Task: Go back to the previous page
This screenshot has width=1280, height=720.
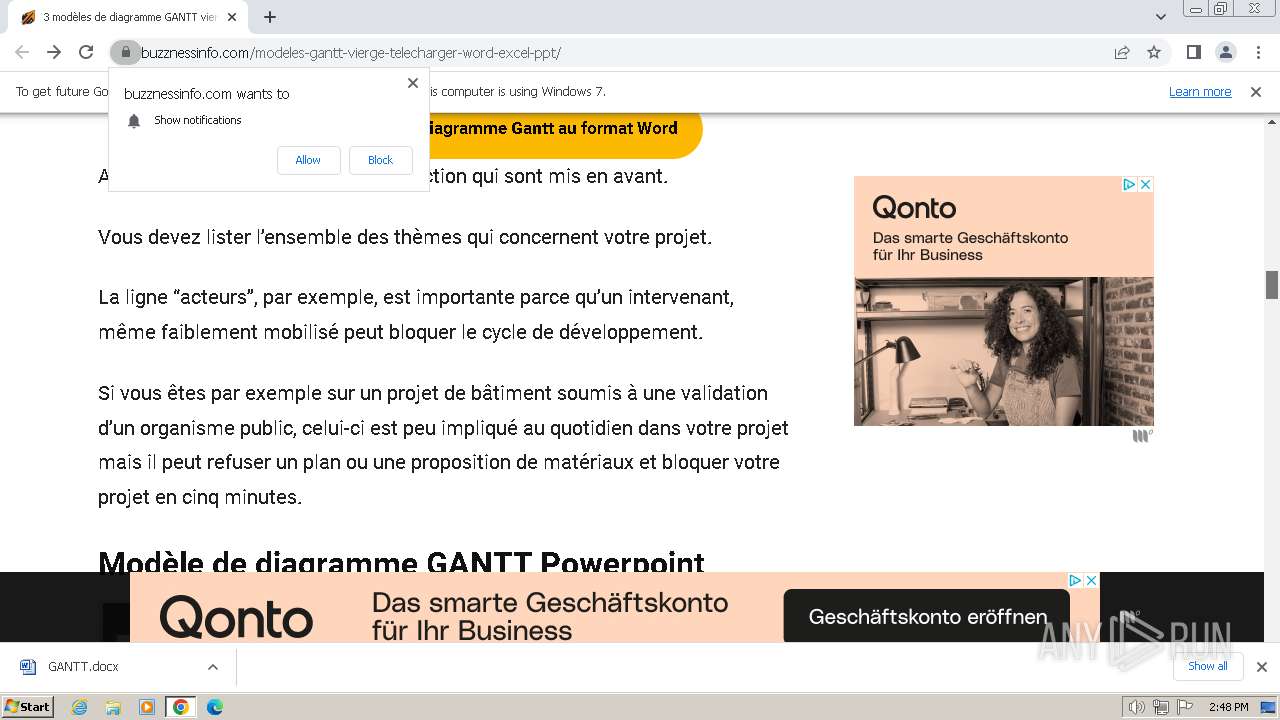Action: [22, 52]
